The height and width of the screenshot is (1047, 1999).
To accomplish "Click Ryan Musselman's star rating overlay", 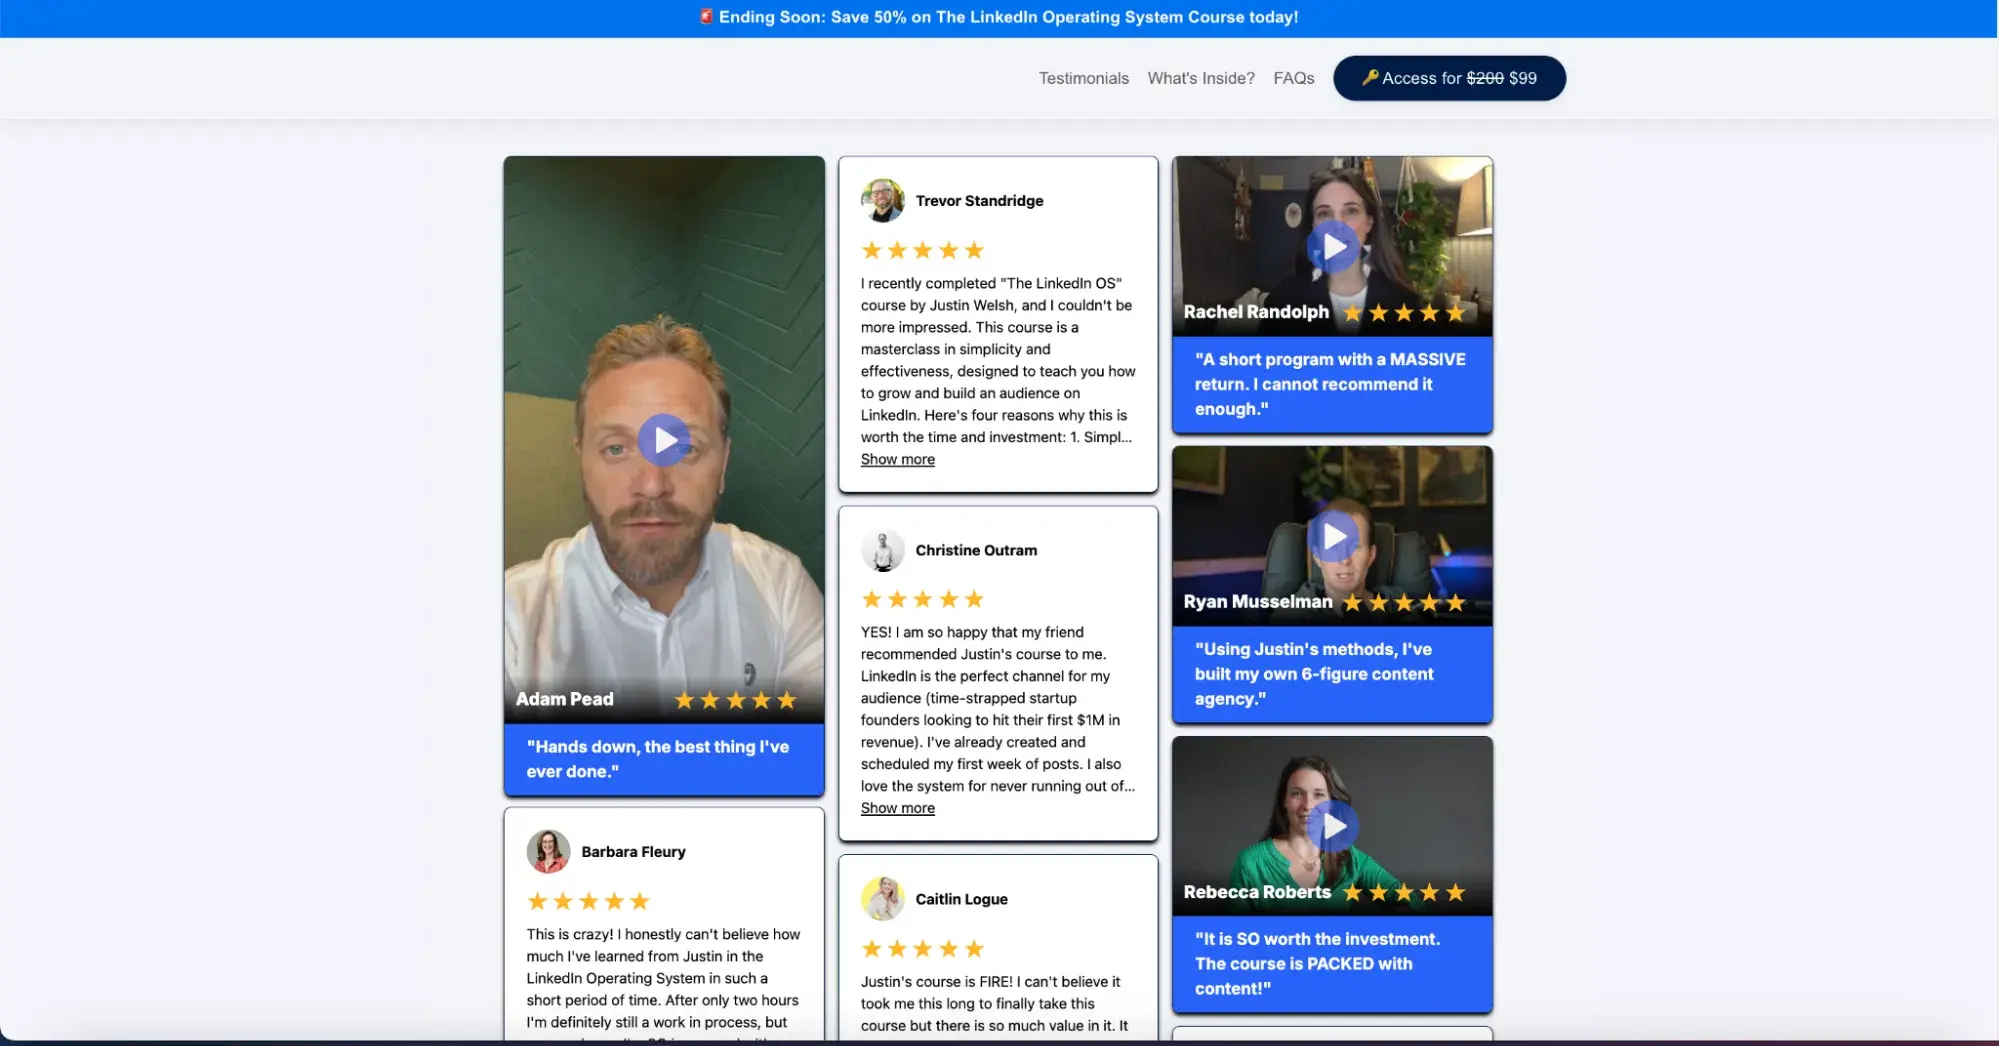I will click(x=1404, y=603).
